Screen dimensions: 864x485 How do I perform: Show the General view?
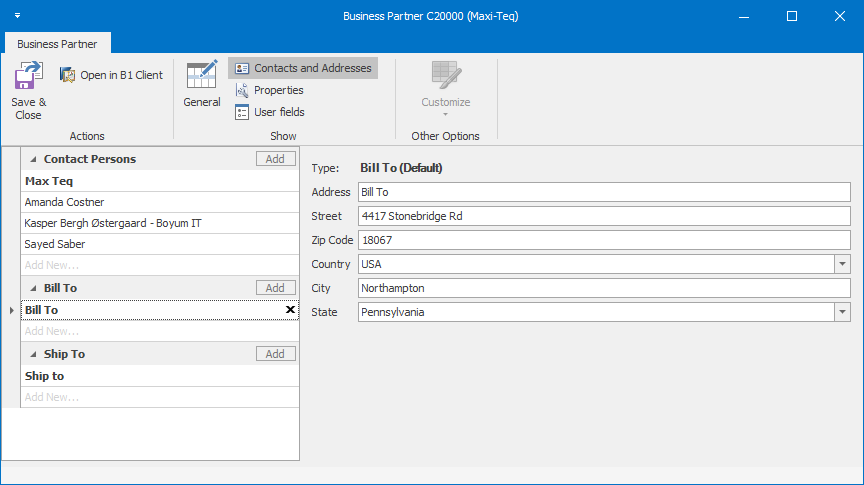(202, 84)
